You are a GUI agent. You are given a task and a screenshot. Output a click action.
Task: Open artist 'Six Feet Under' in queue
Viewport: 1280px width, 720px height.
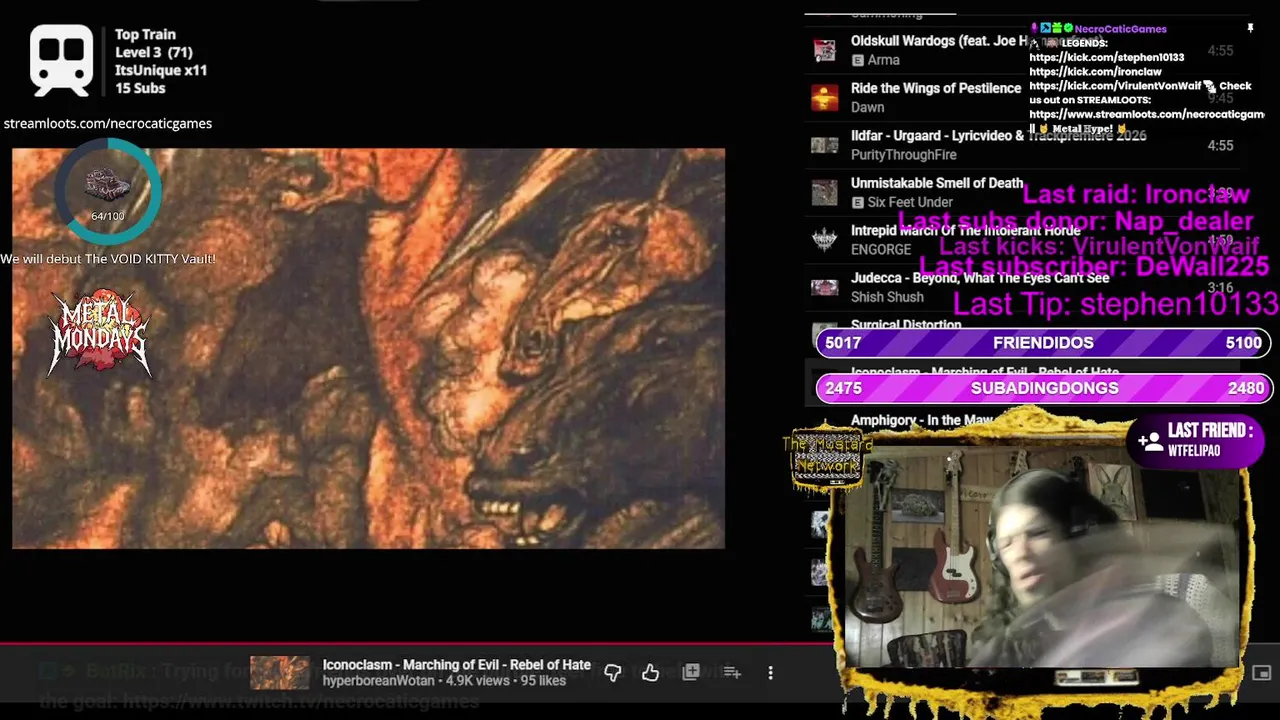pos(910,202)
